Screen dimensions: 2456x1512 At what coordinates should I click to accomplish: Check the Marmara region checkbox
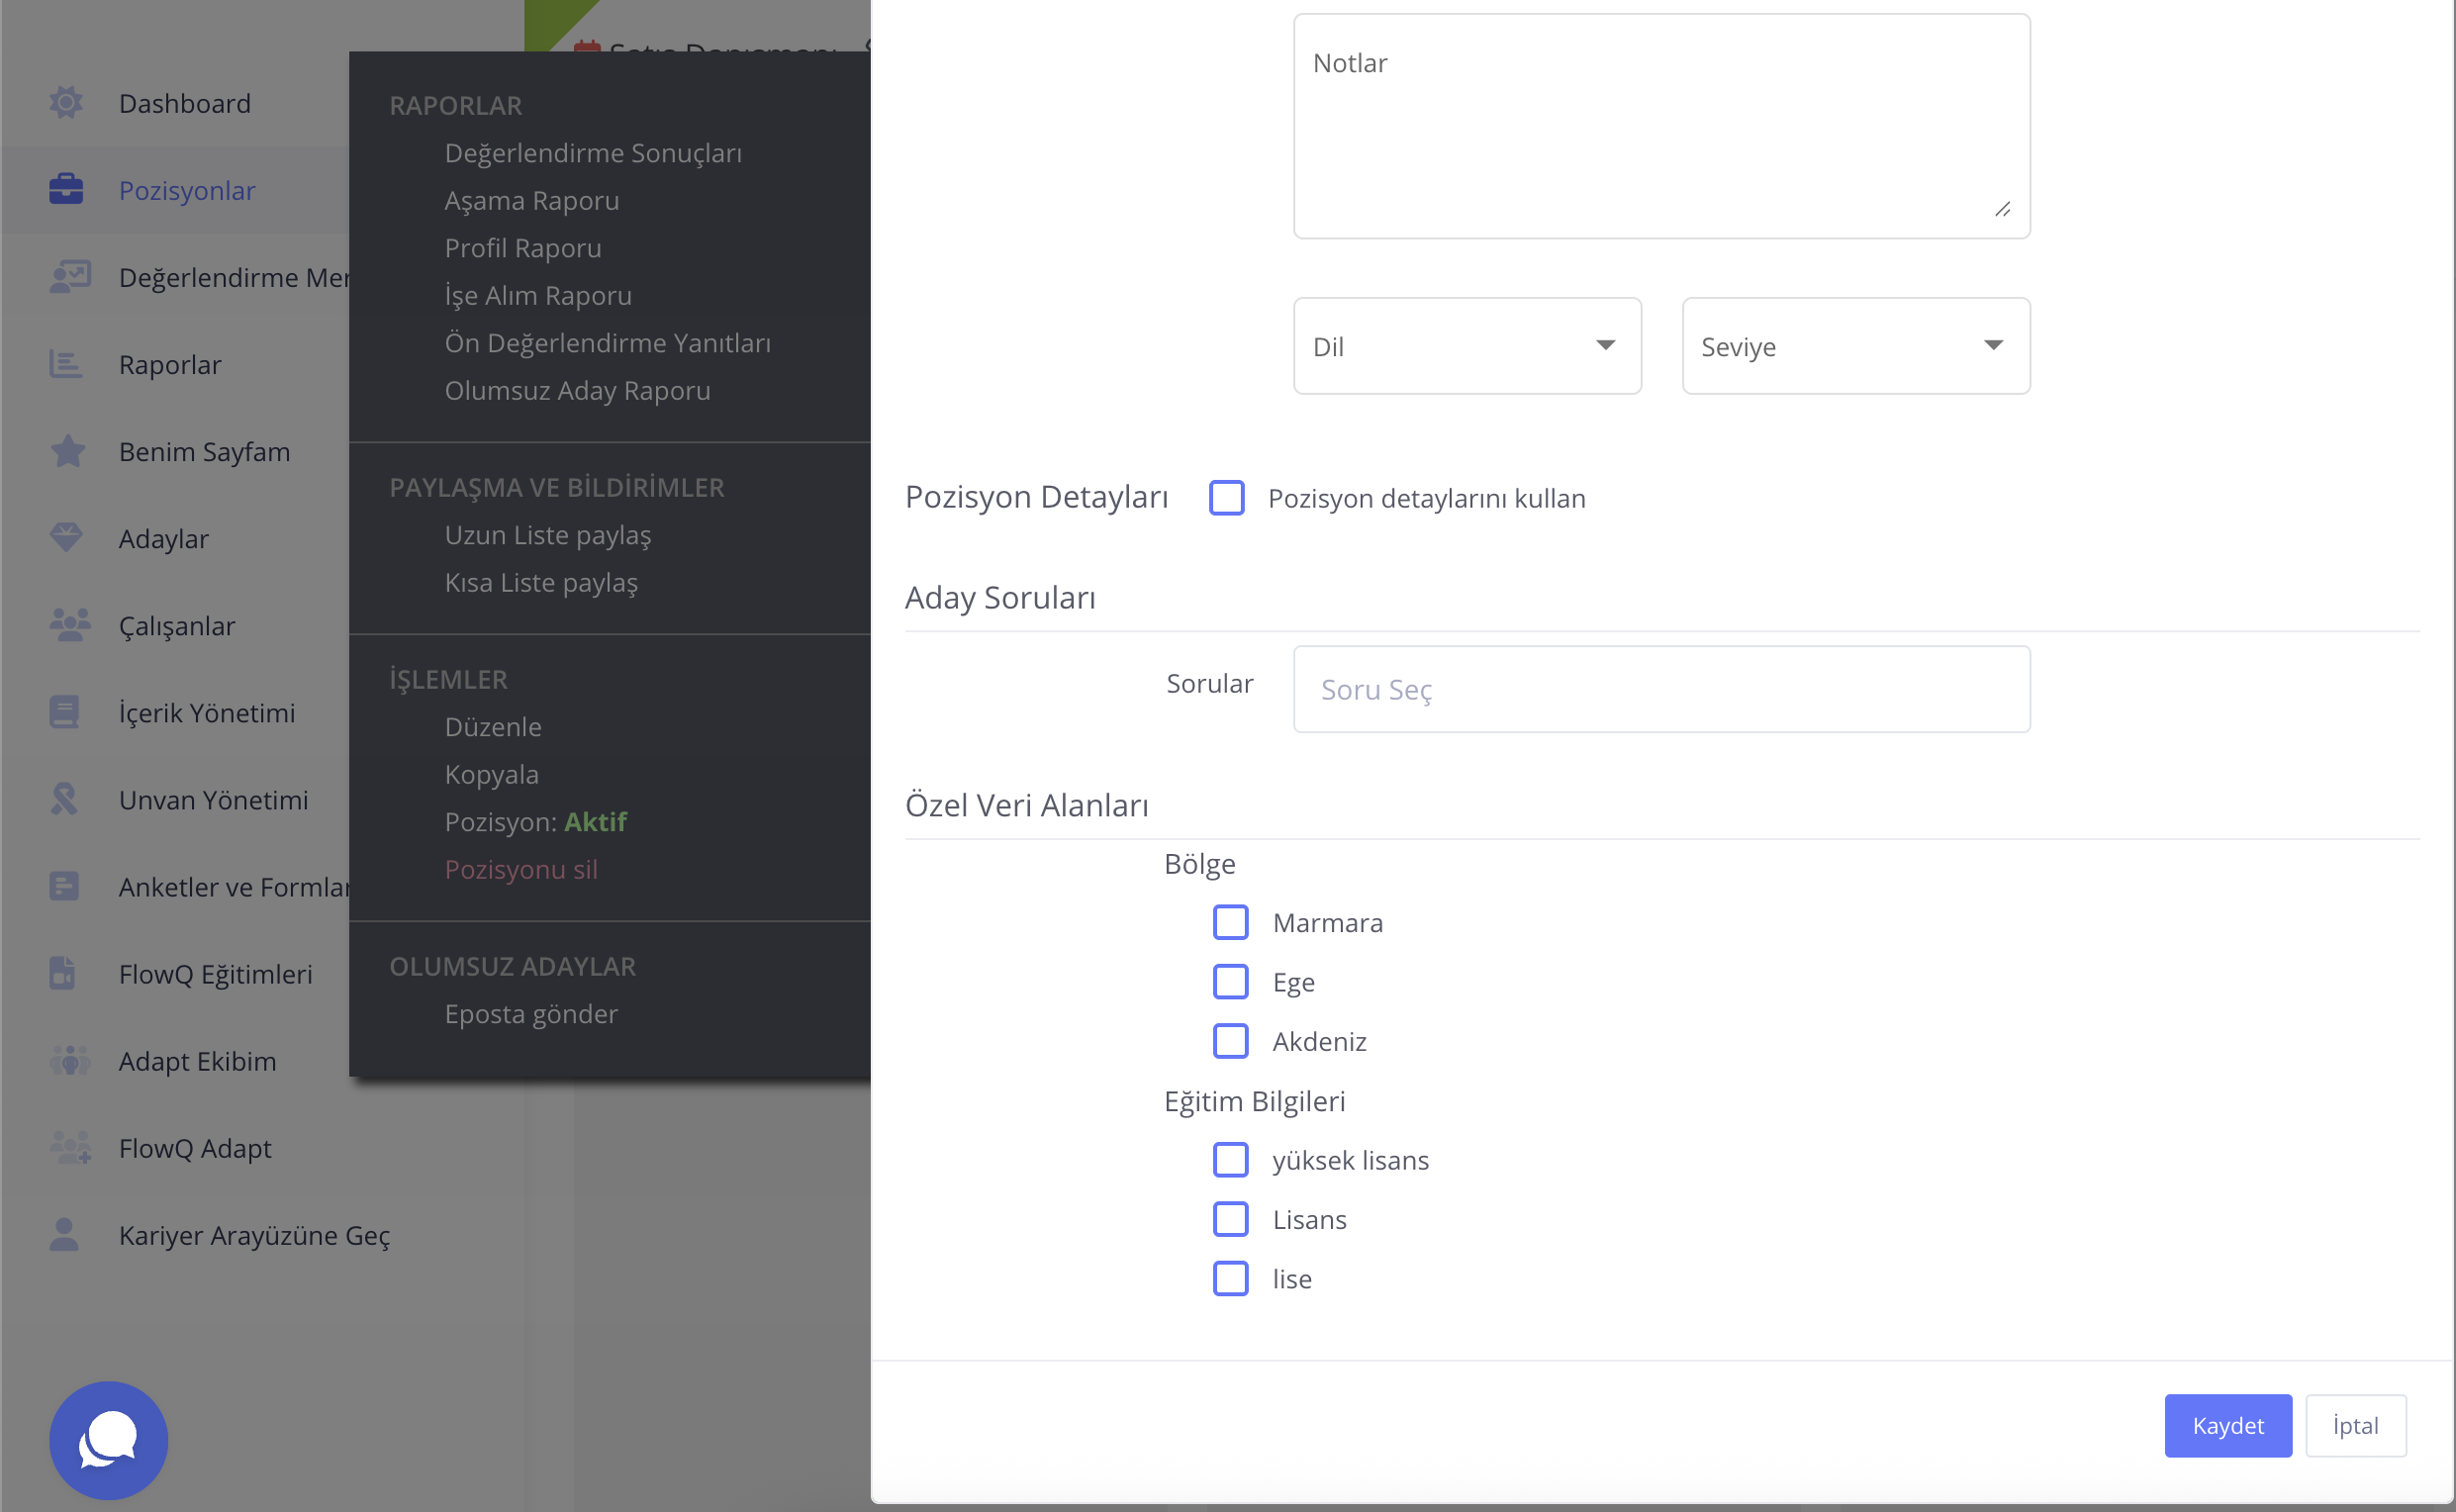click(1230, 922)
